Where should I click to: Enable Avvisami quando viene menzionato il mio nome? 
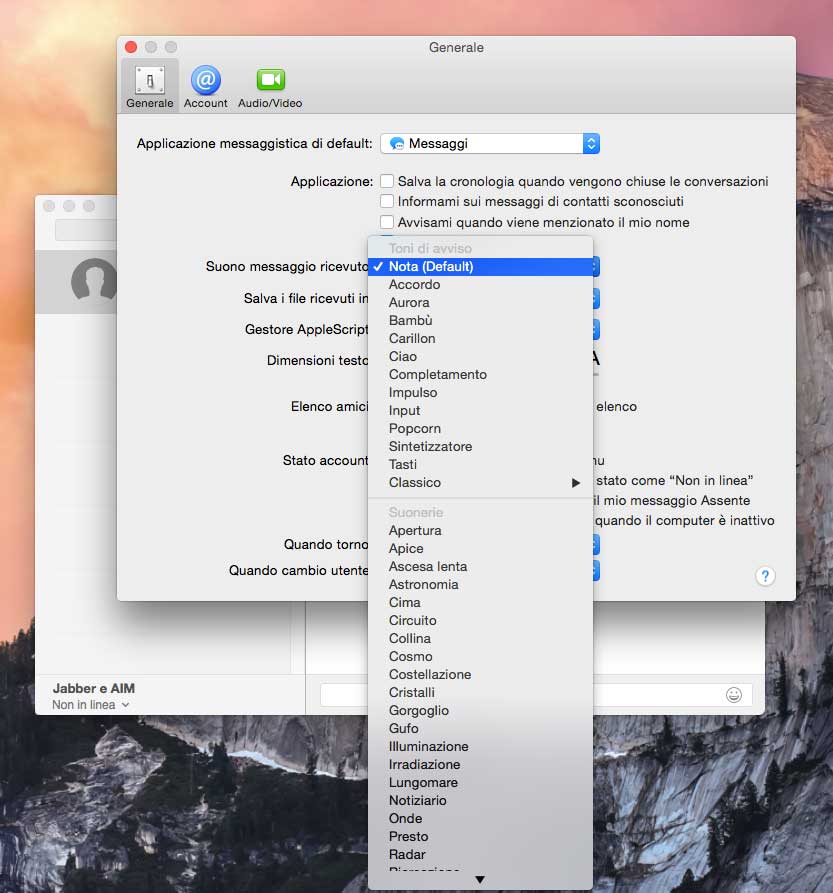tap(387, 222)
